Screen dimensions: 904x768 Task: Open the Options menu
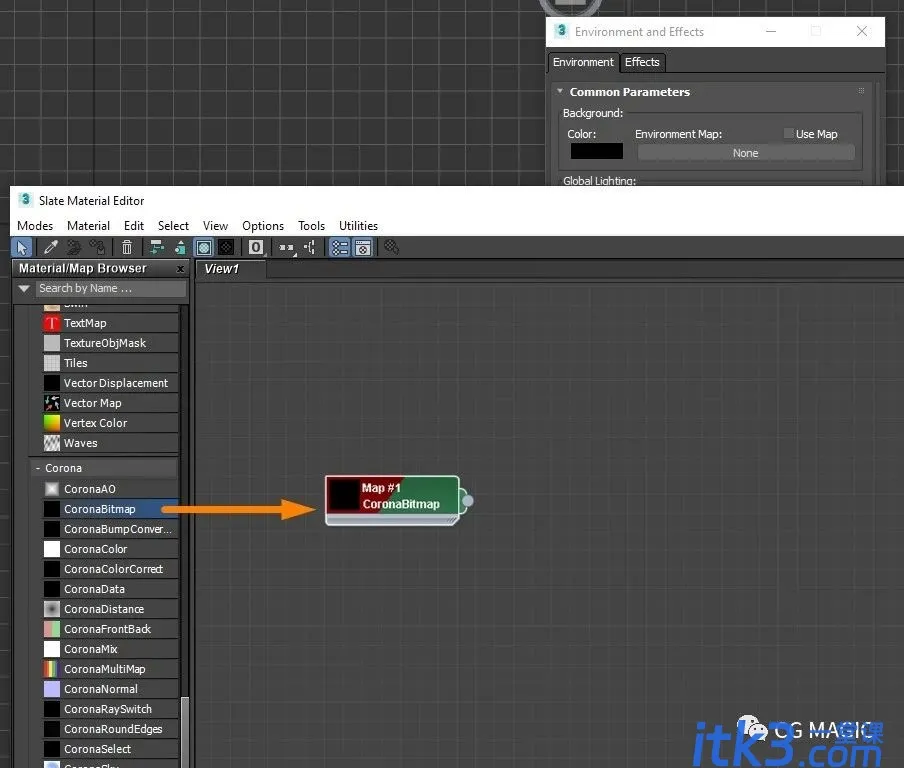pos(263,225)
